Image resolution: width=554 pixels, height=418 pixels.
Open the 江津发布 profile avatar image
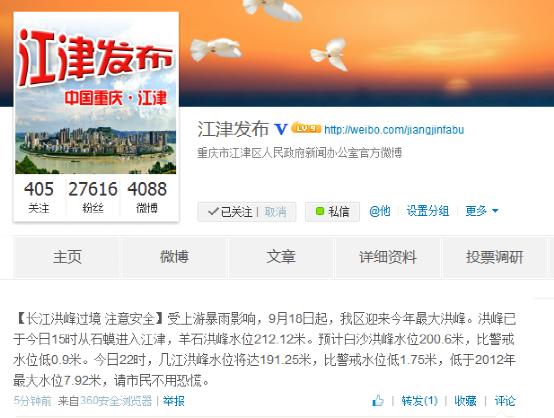click(x=95, y=95)
